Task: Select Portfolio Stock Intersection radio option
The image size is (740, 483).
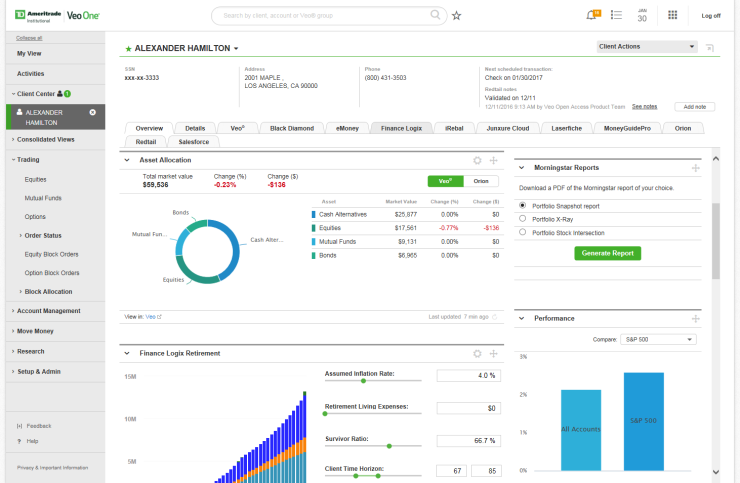Action: (522, 232)
